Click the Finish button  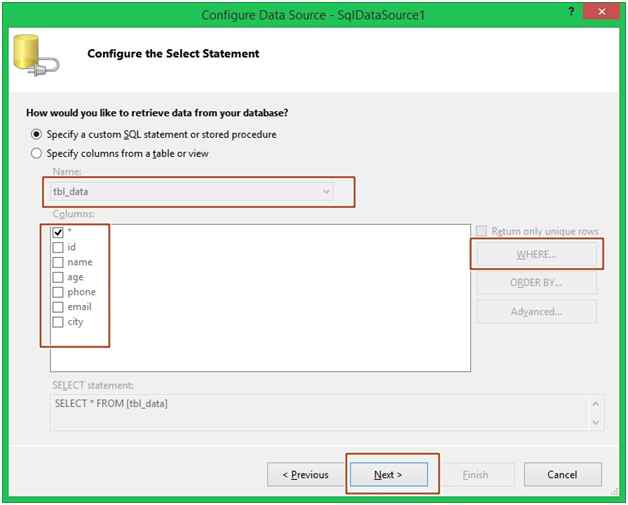coord(475,475)
